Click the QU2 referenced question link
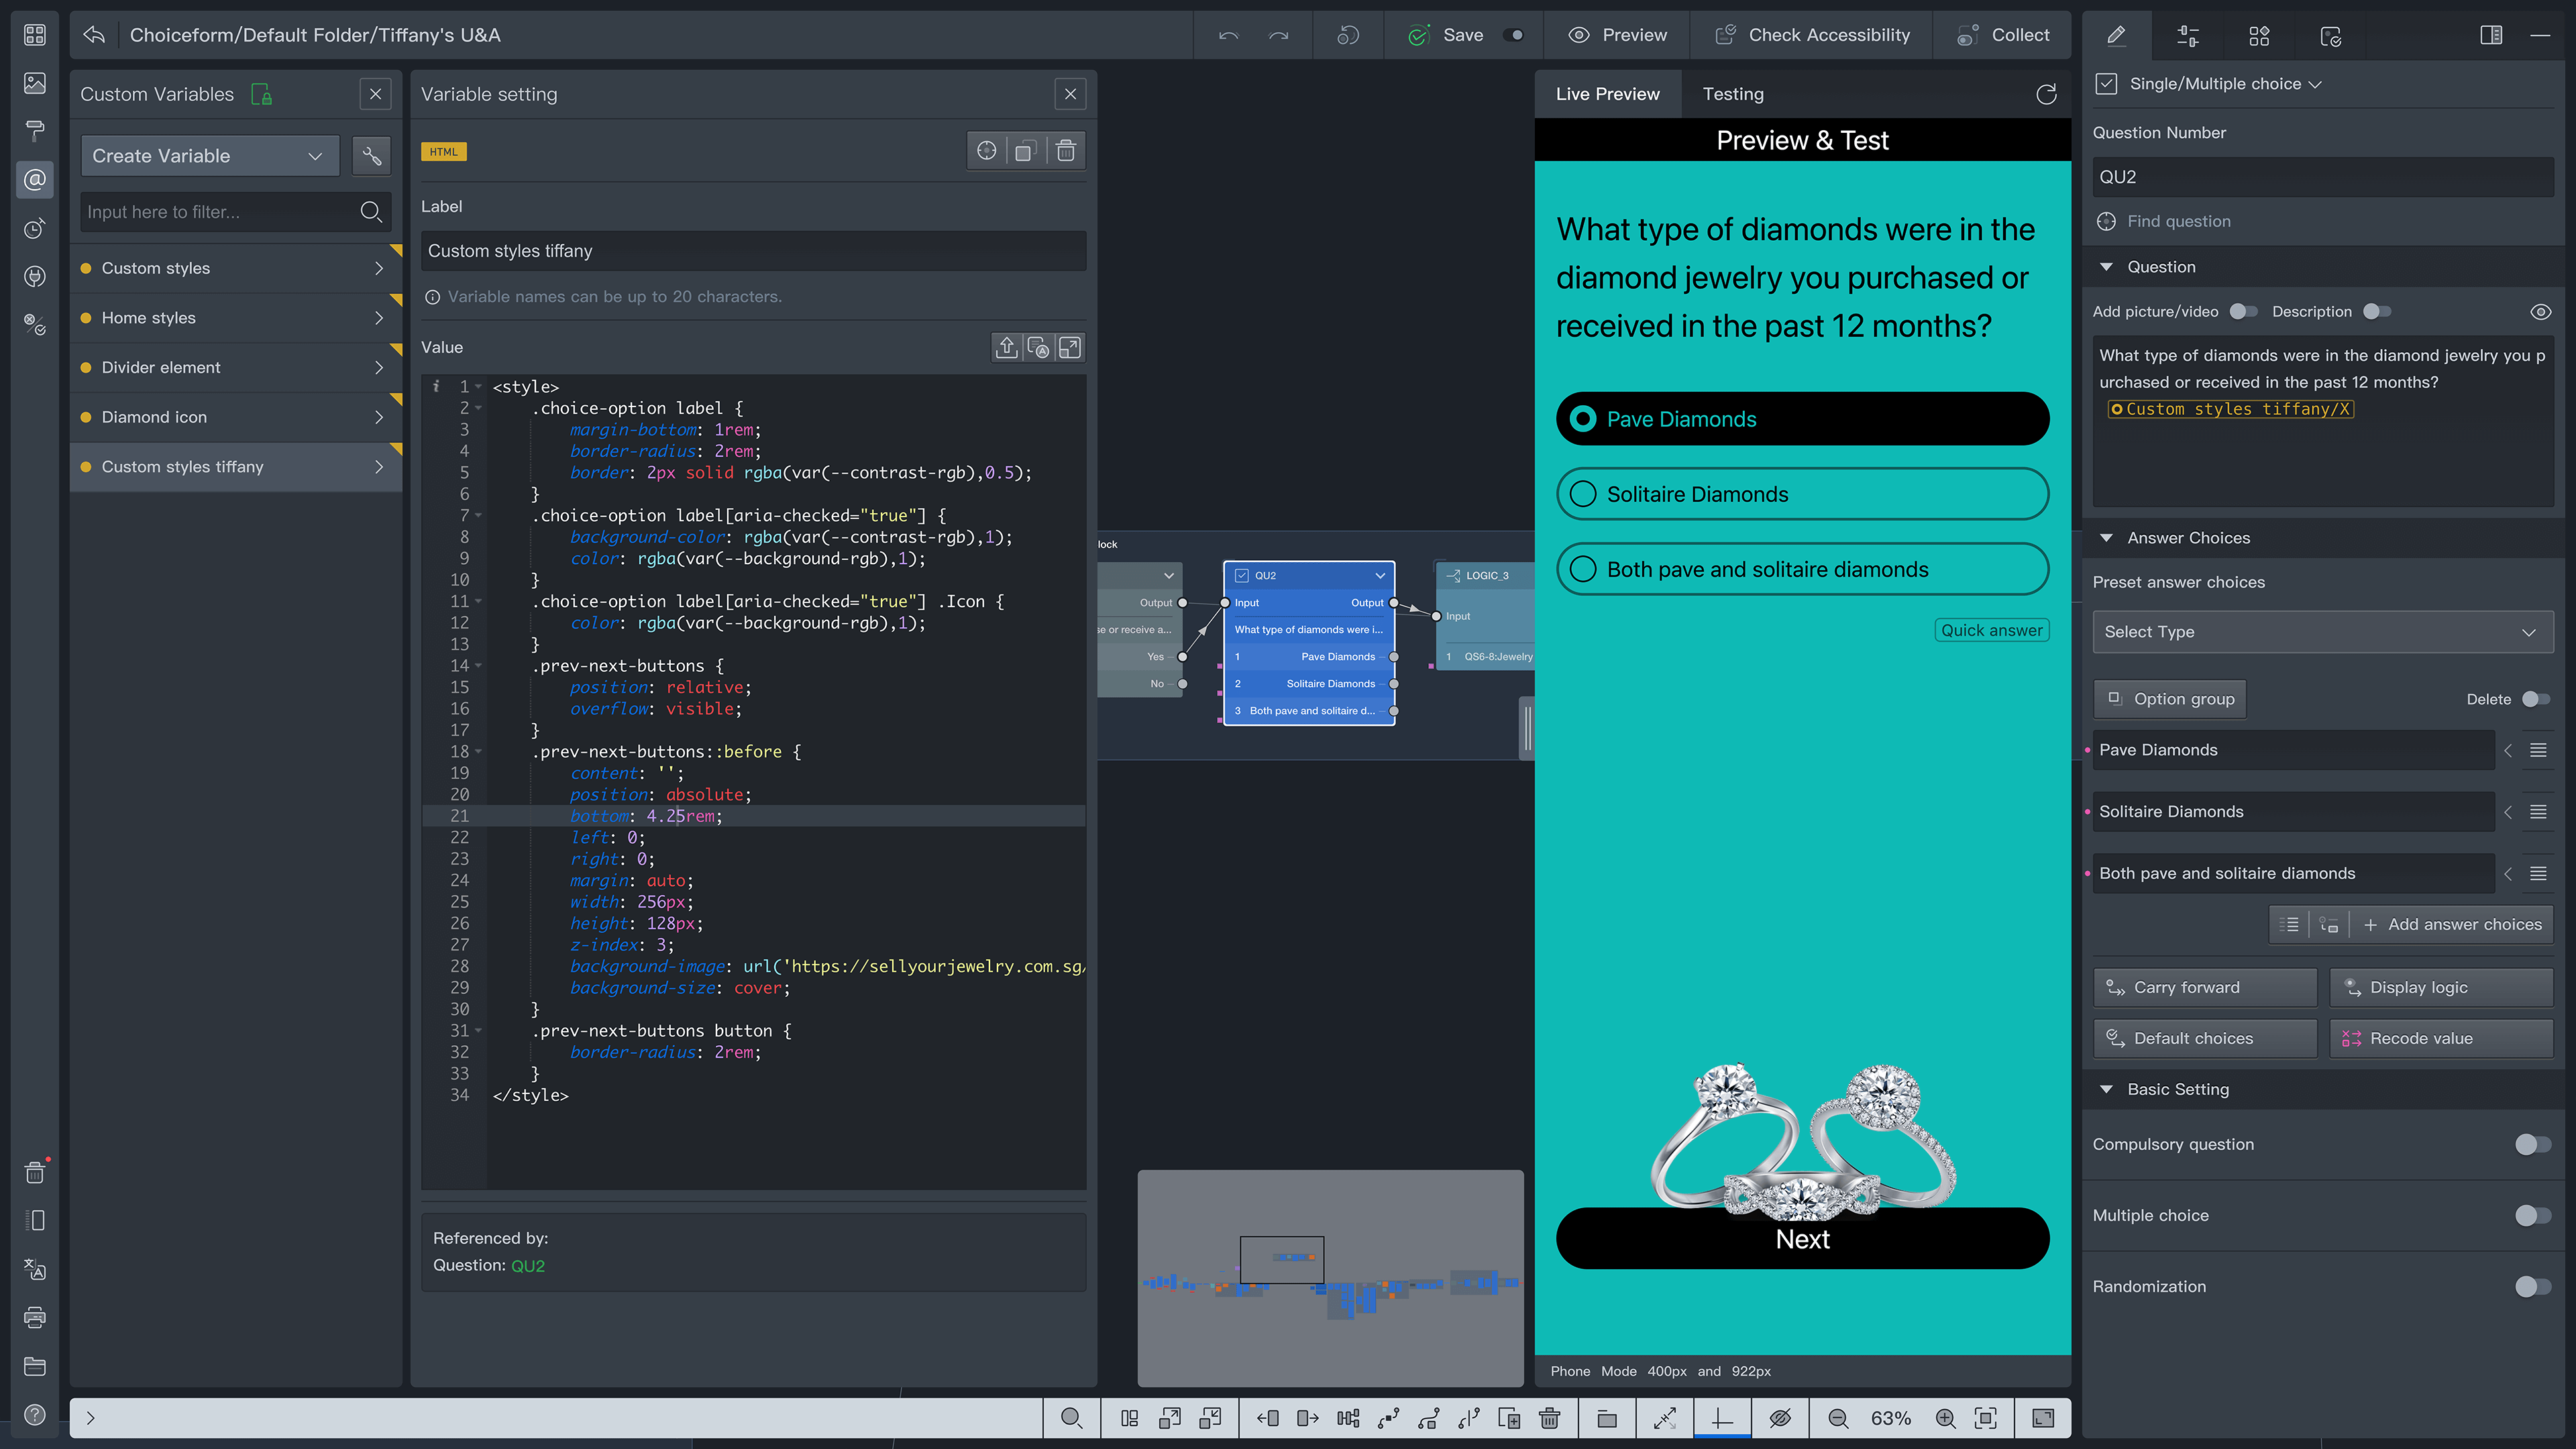Screen dimensions: 2576x1449 coord(528,1265)
